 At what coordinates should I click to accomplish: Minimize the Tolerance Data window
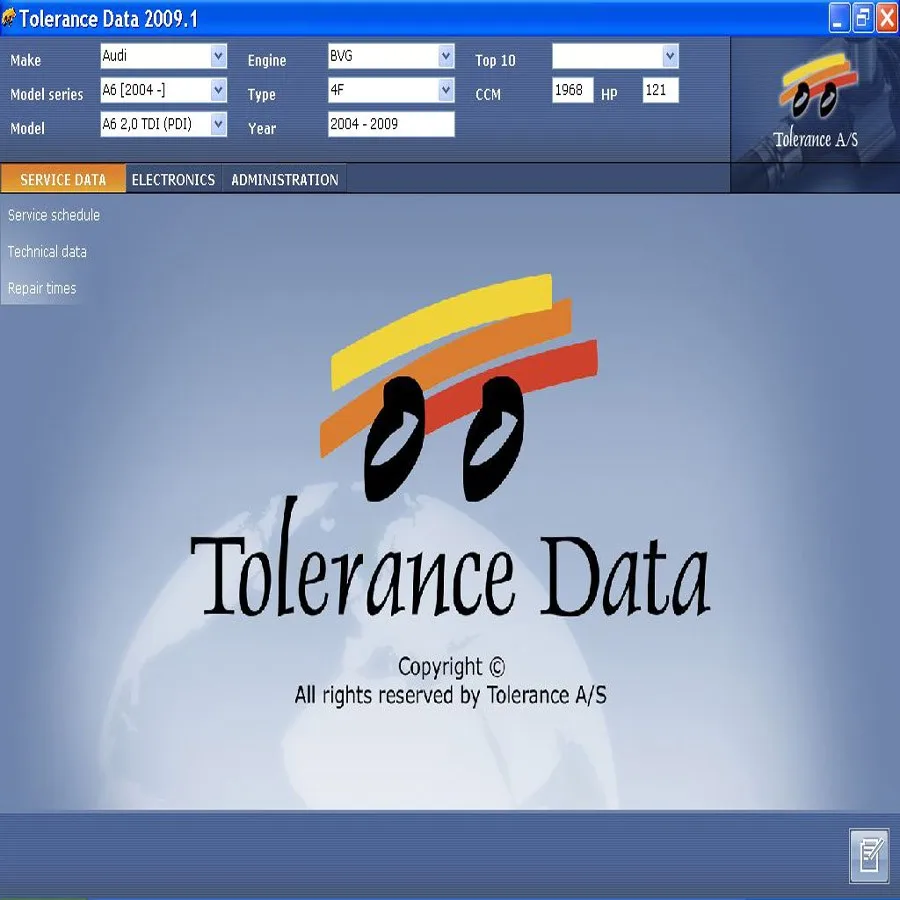pos(839,18)
